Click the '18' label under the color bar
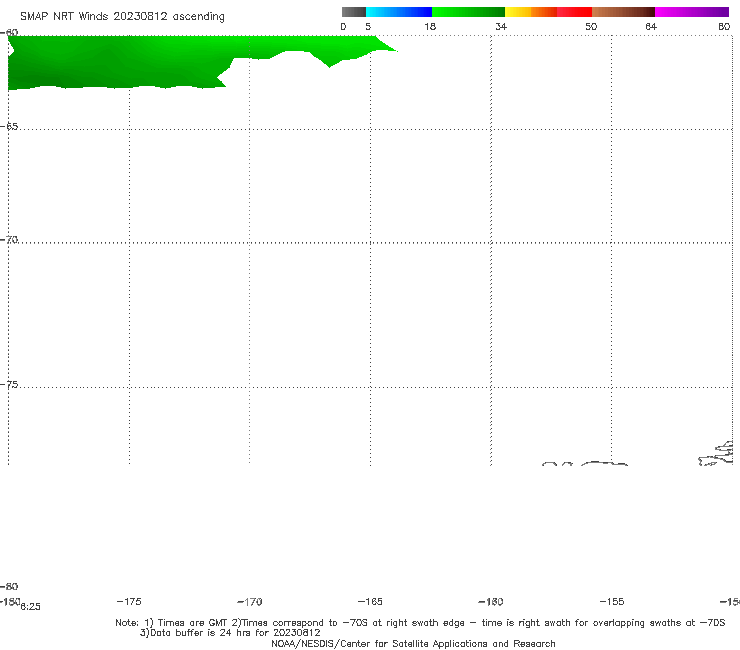Screen dimensions: 740x650 click(x=430, y=26)
